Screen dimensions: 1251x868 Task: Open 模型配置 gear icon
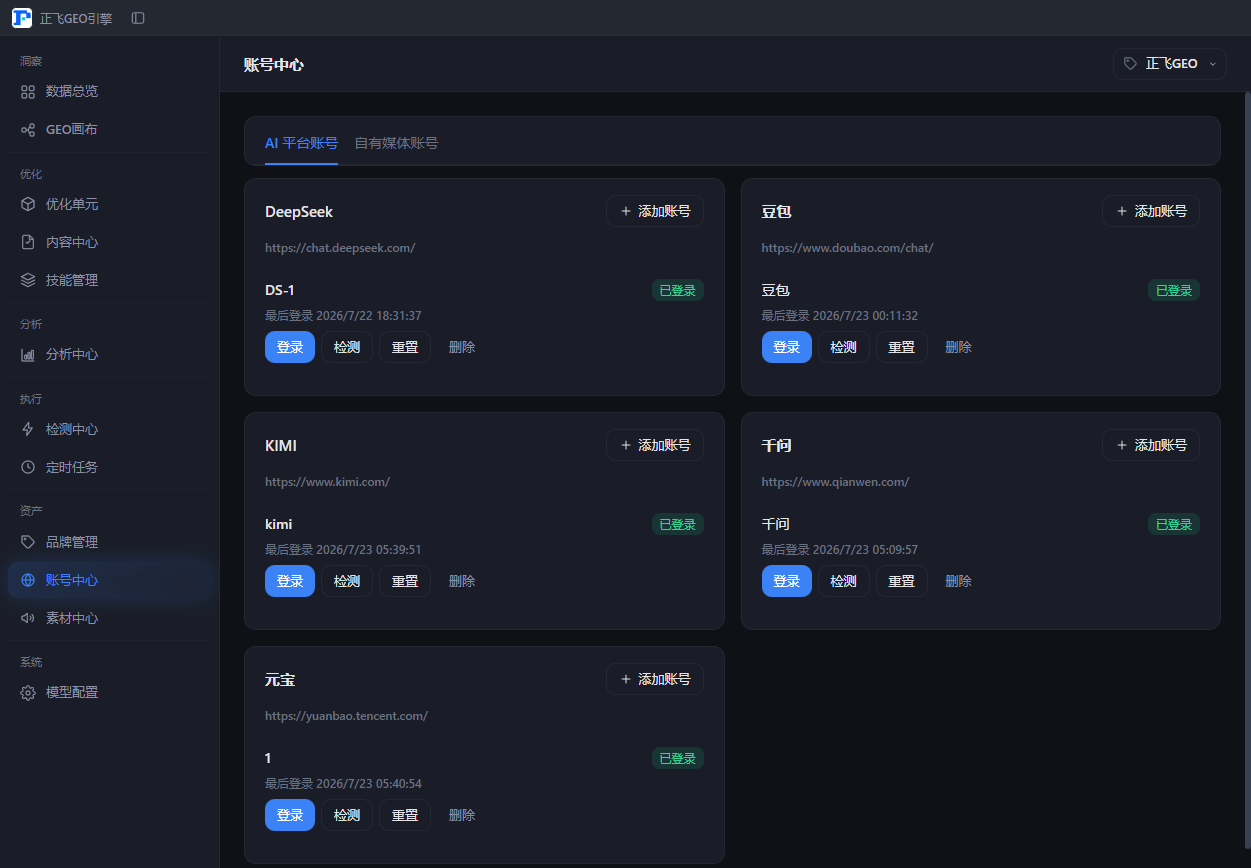(28, 692)
